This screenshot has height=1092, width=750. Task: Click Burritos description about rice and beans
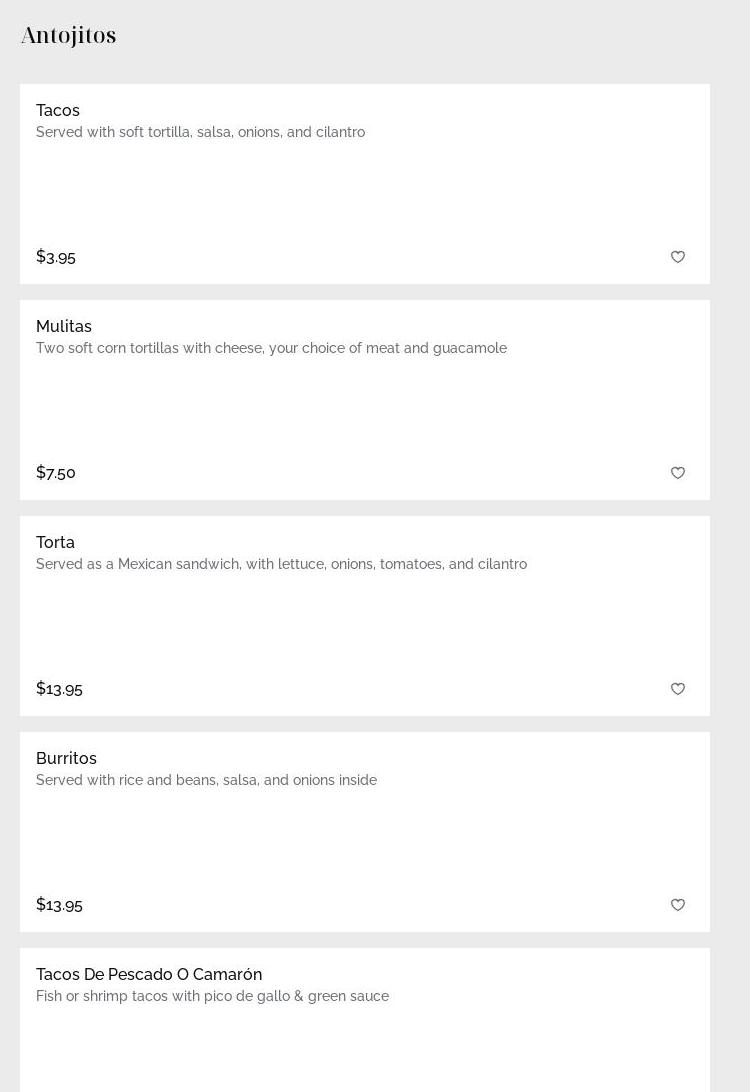(206, 781)
